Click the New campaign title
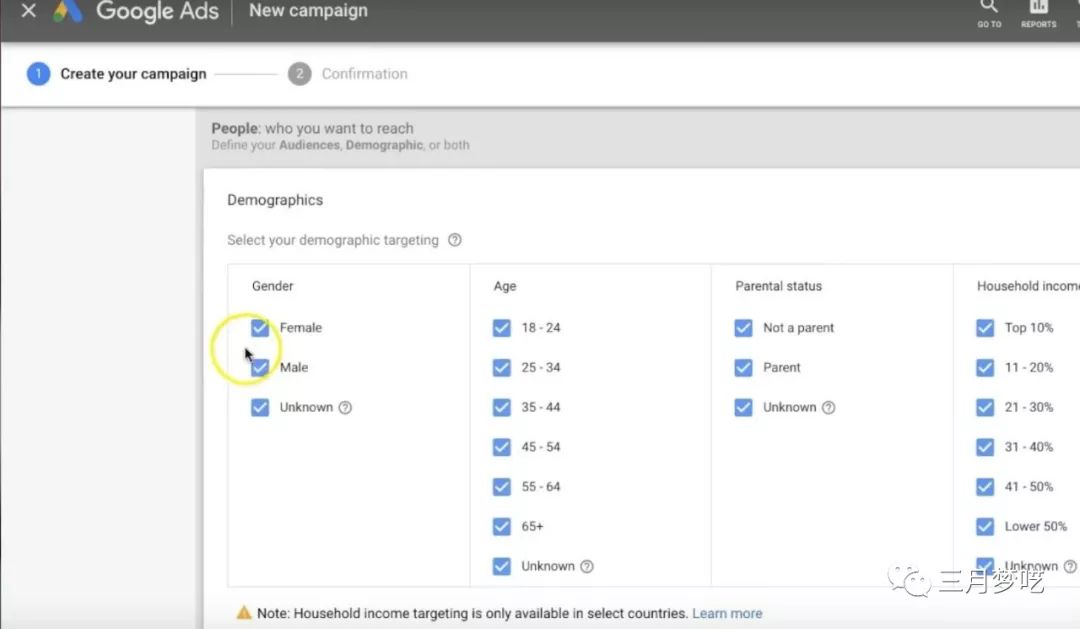 pos(308,11)
